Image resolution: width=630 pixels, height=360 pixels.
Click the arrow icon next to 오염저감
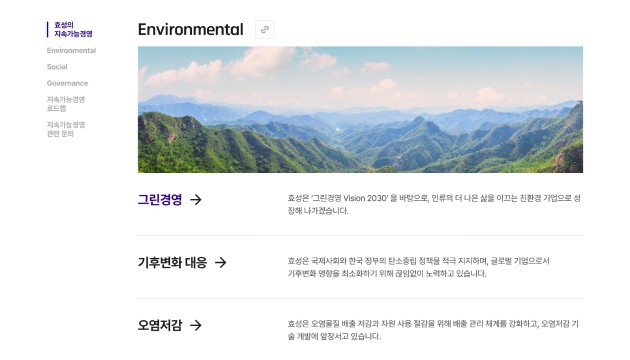point(196,325)
